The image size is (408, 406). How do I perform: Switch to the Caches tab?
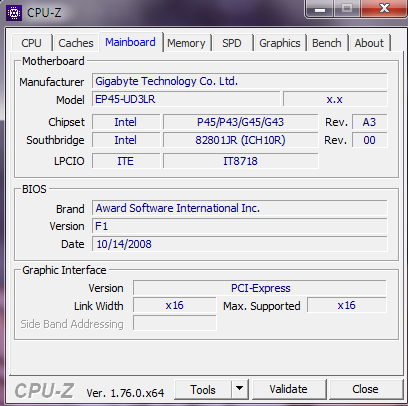[76, 43]
